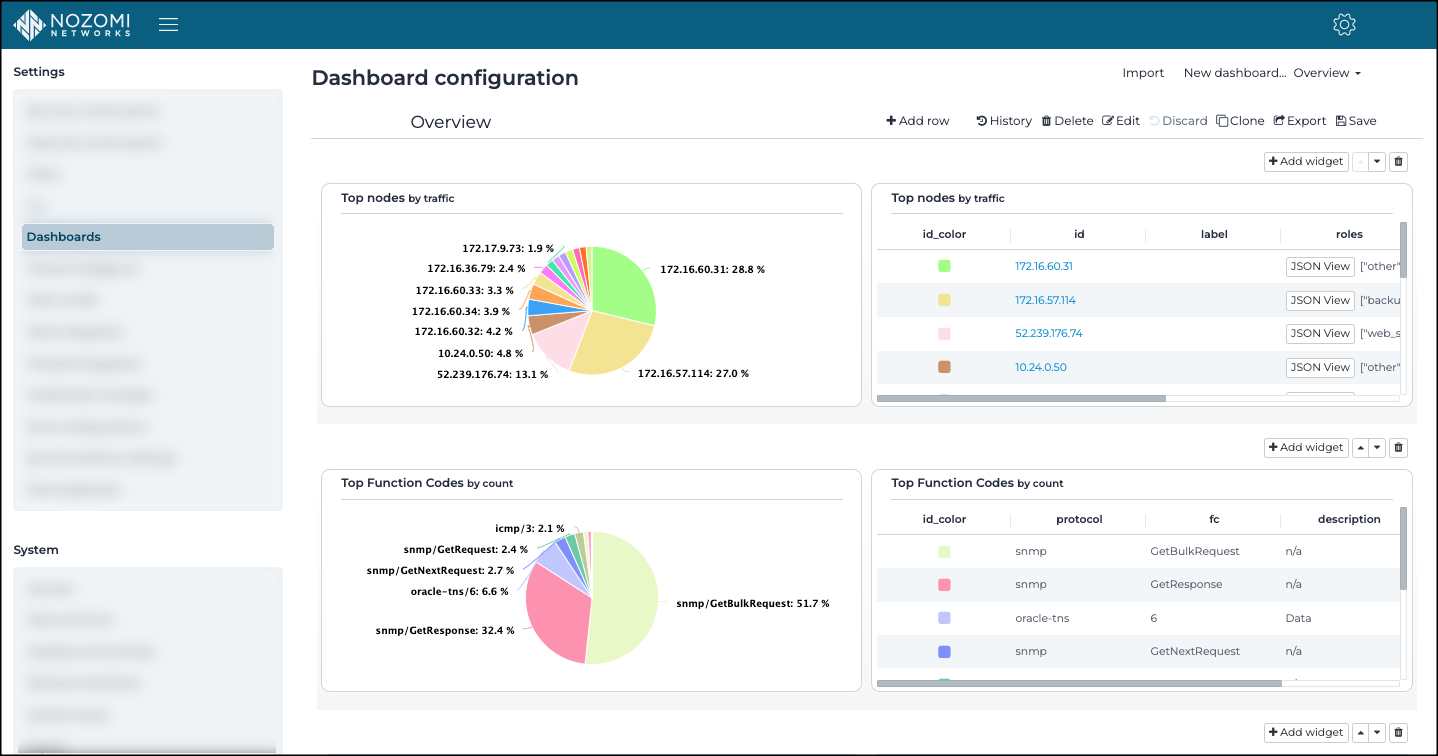Select Dashboards in the Settings sidebar

click(148, 237)
